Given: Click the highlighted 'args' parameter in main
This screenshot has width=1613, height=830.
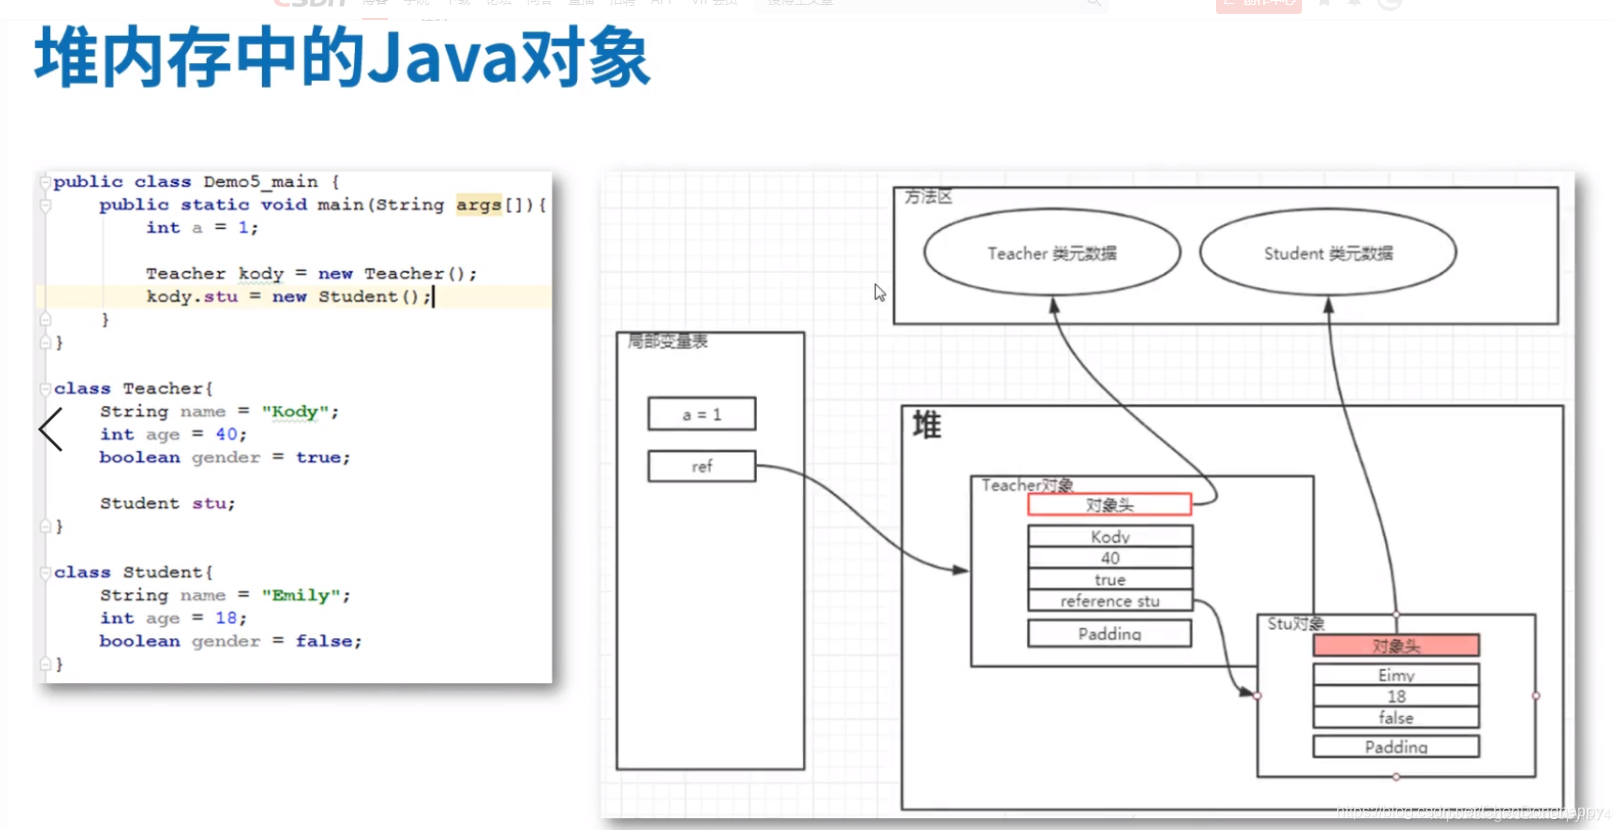Looking at the screenshot, I should click(479, 205).
